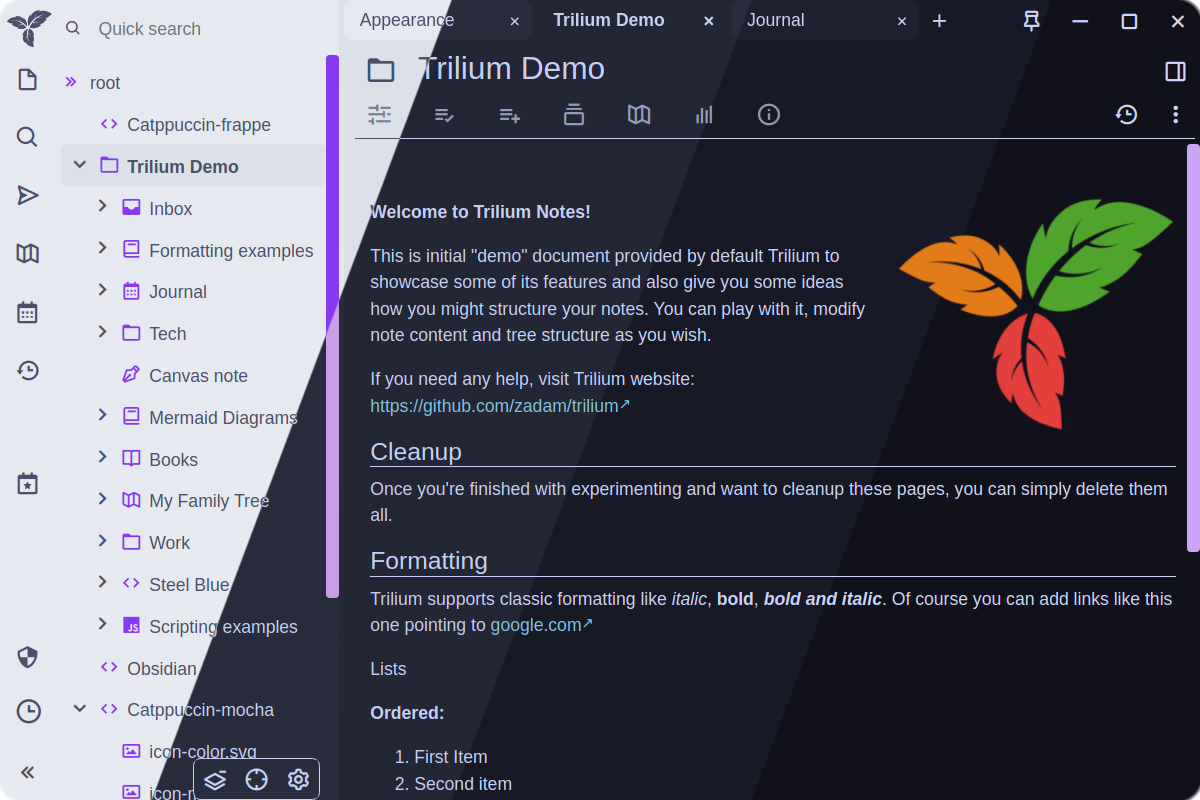Click the Trilium leaf logo in the sidebar
The height and width of the screenshot is (800, 1200).
pyautogui.click(x=28, y=27)
